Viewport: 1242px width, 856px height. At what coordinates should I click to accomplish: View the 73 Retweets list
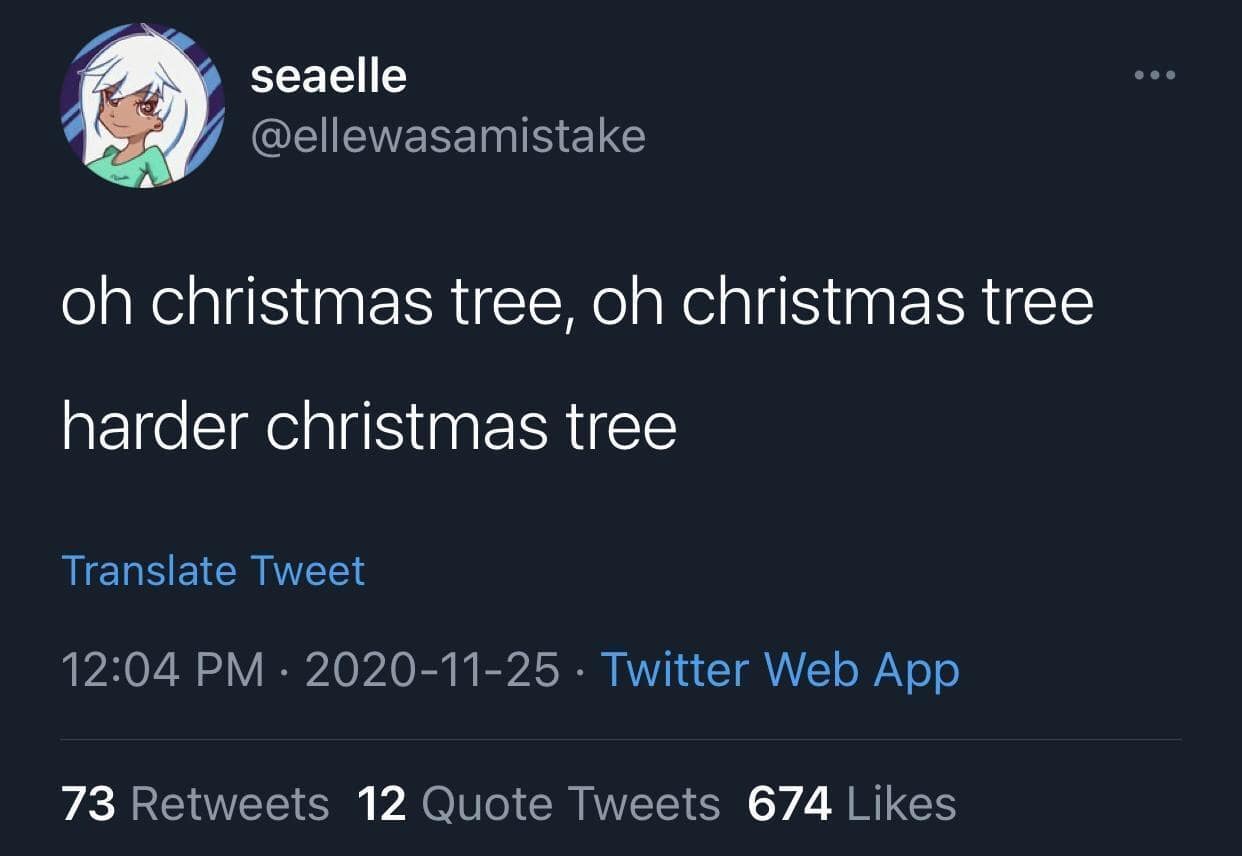(195, 803)
